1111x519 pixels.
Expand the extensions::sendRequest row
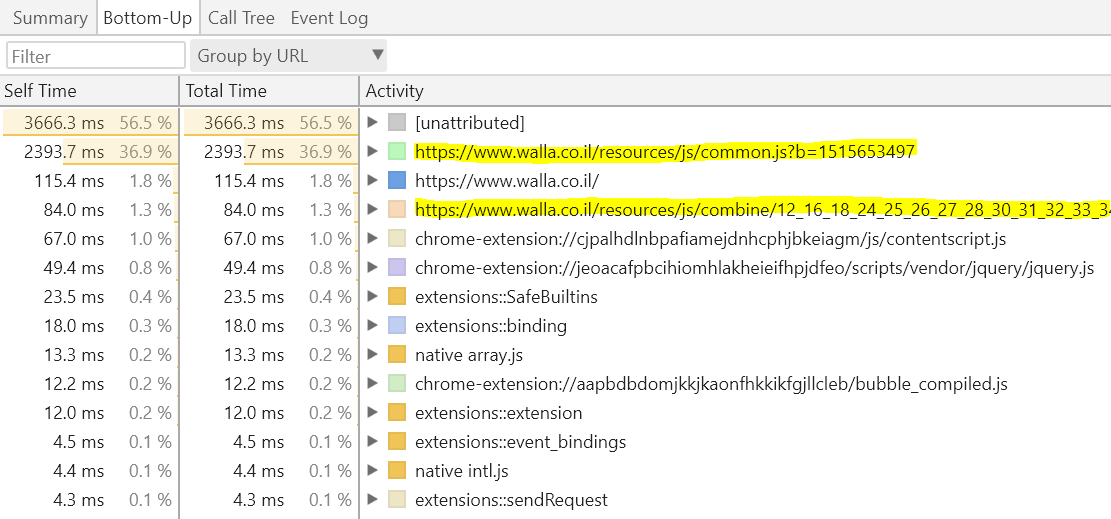(373, 501)
